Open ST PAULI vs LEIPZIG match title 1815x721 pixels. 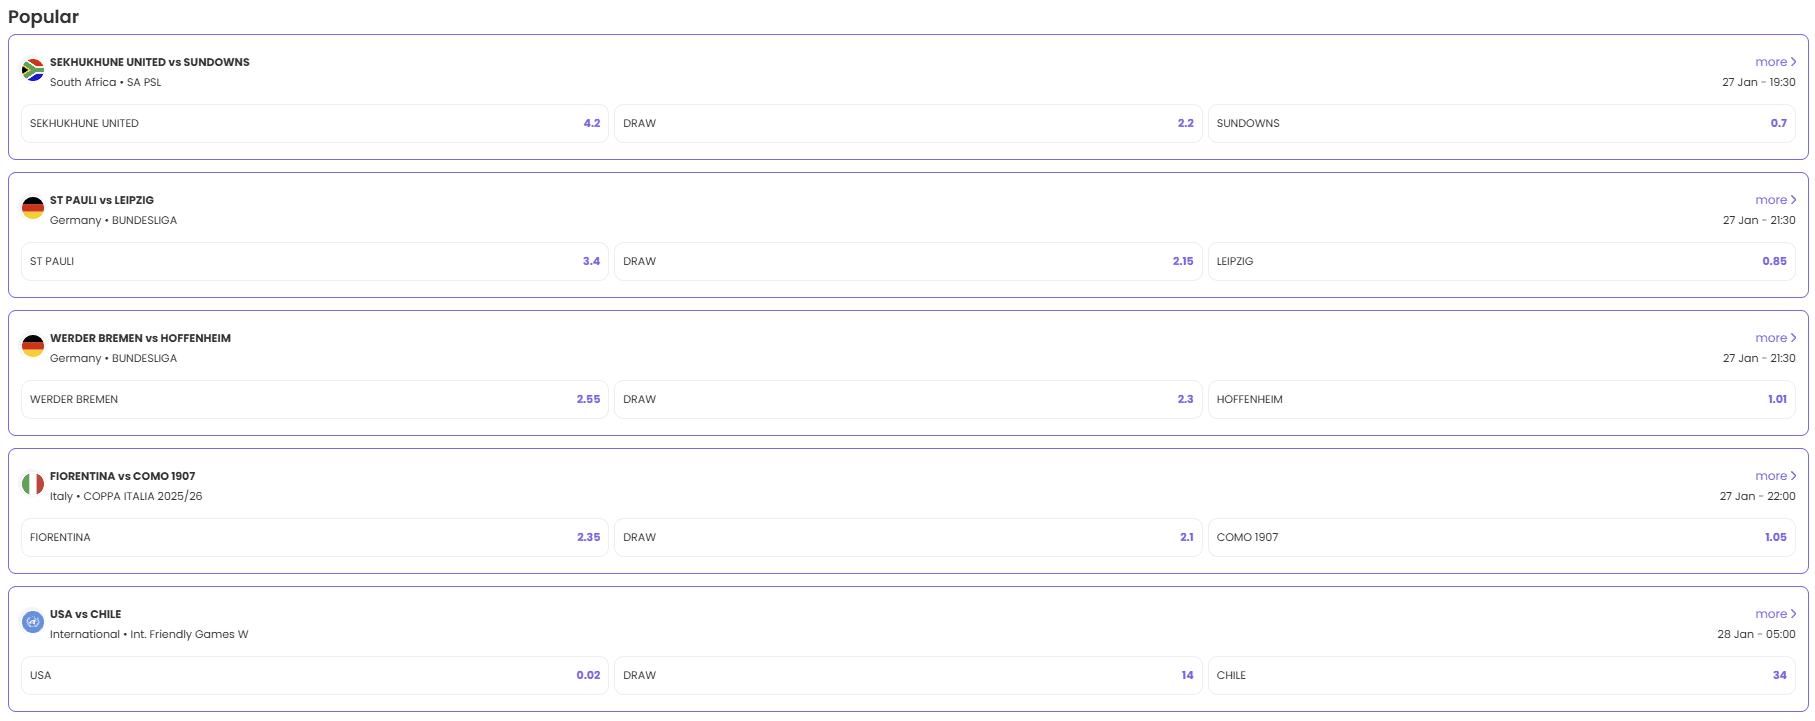(x=102, y=200)
